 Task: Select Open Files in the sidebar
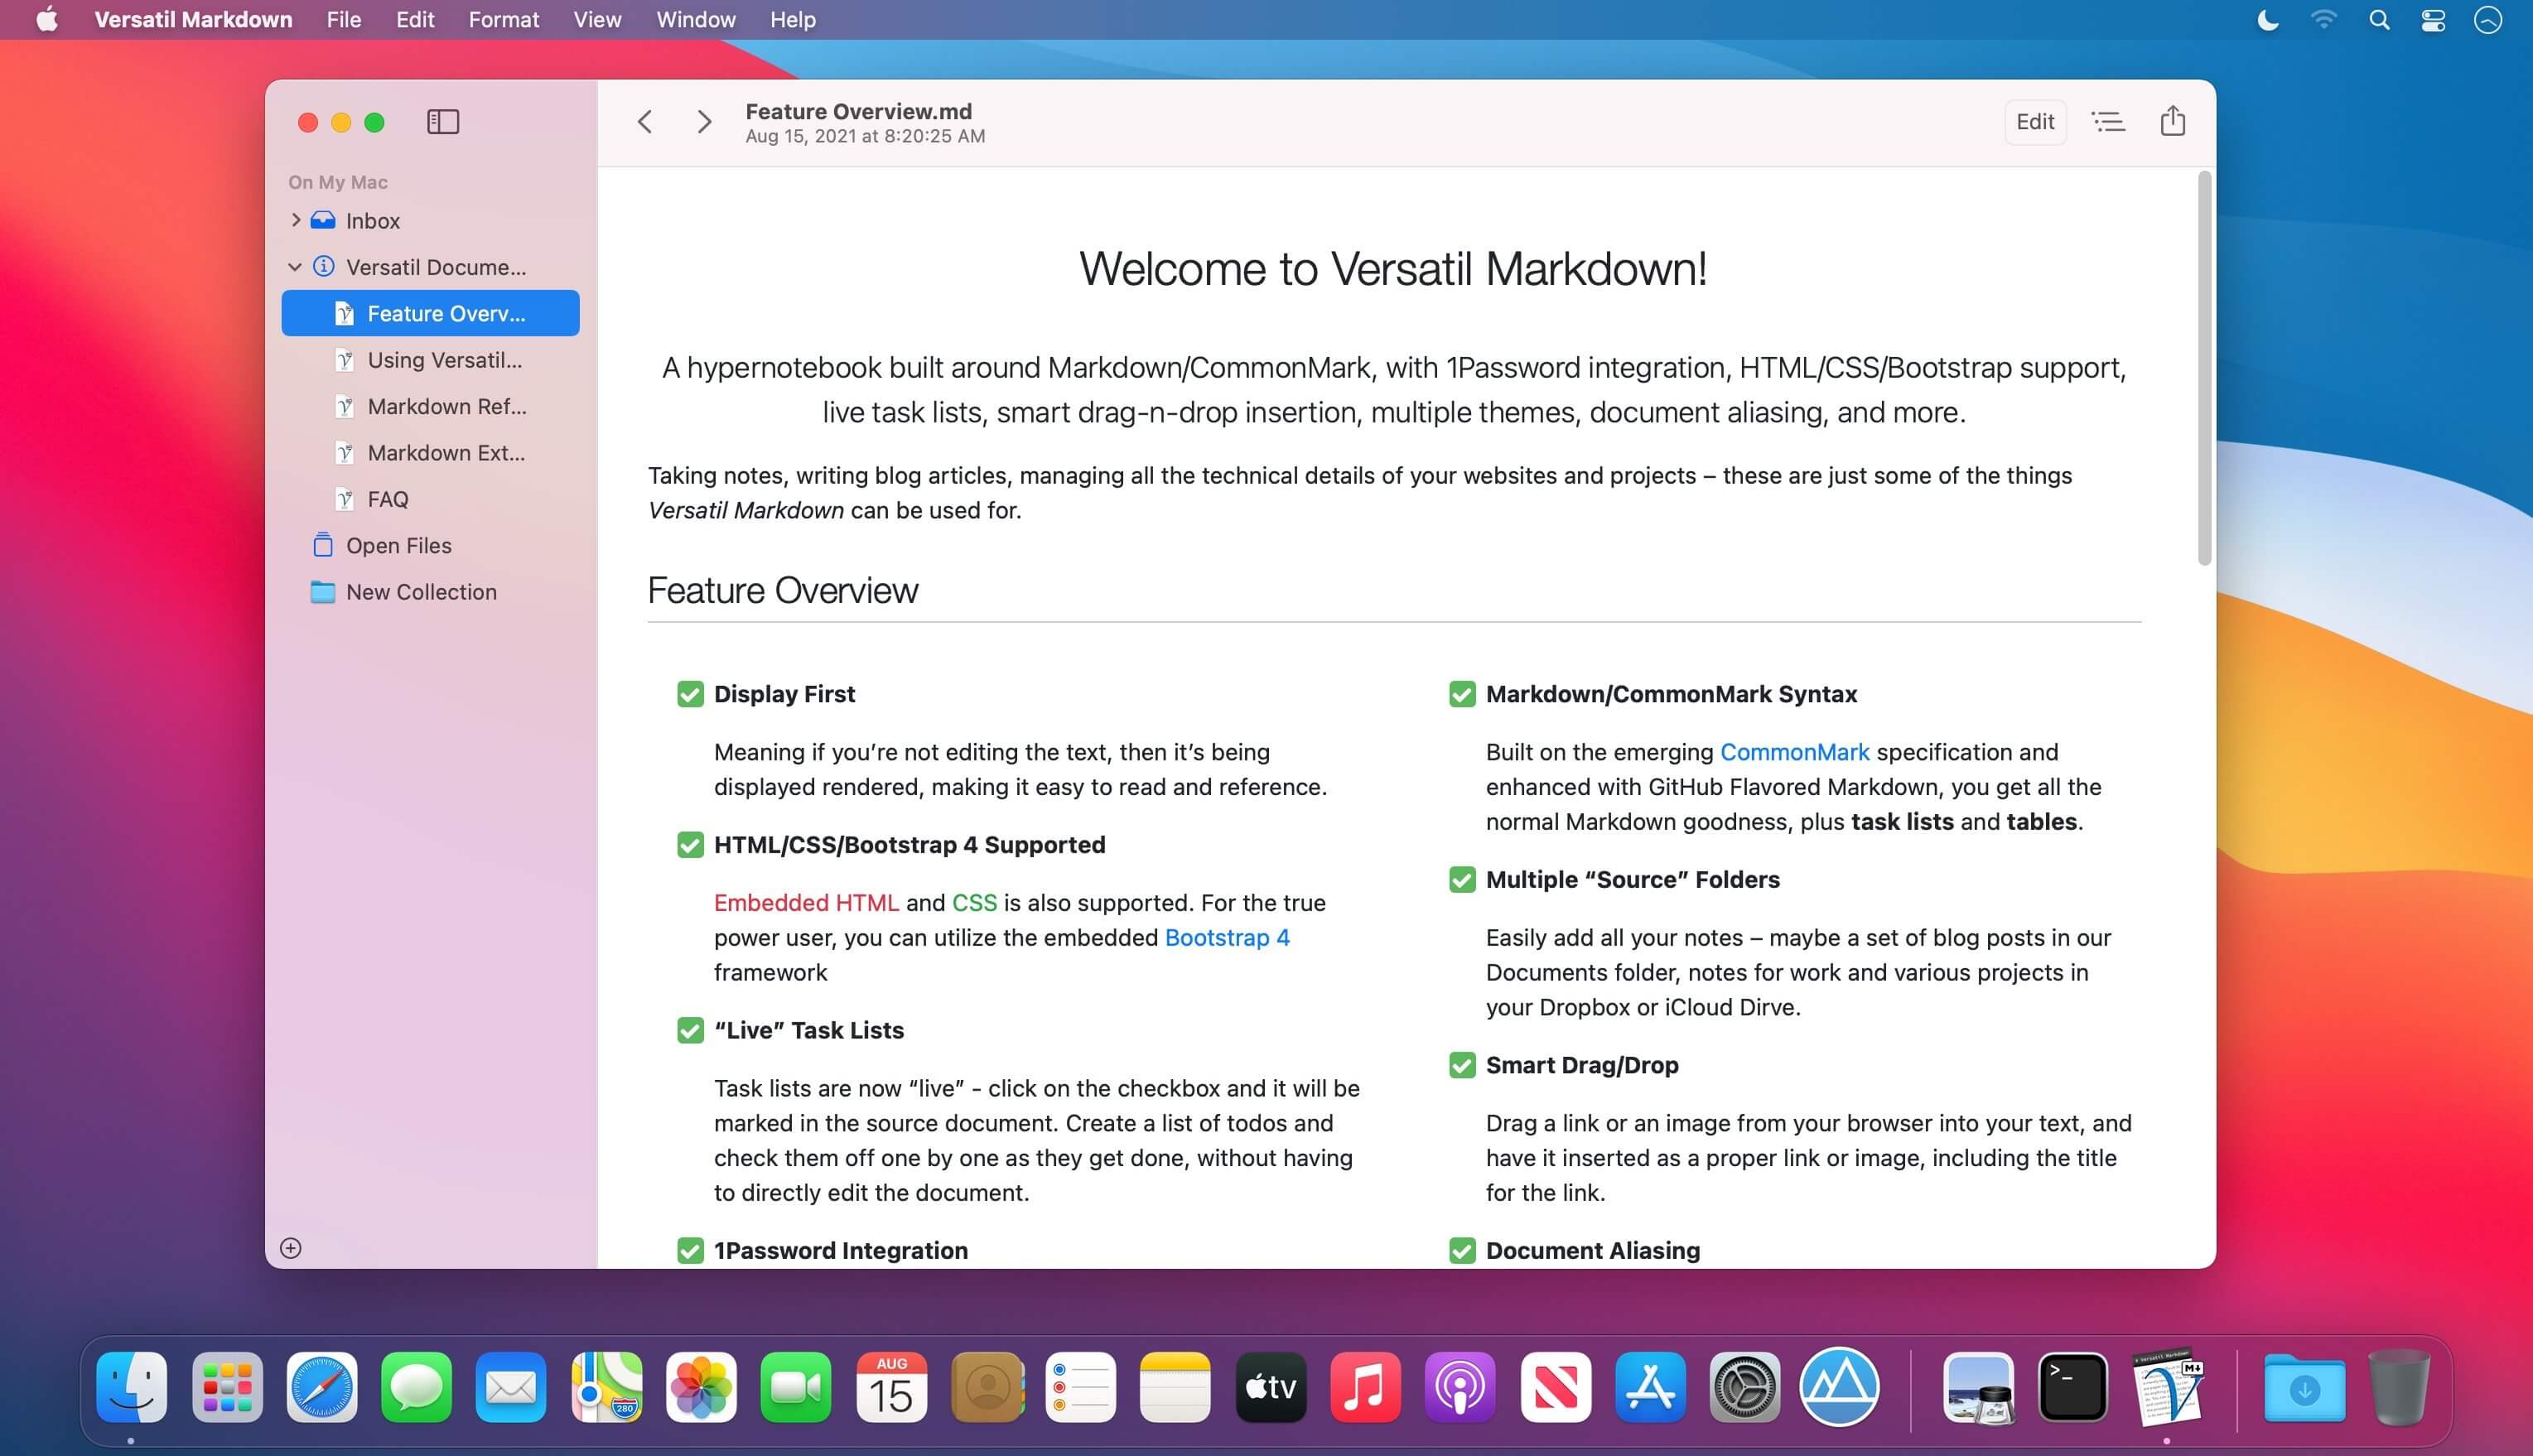click(x=430, y=545)
